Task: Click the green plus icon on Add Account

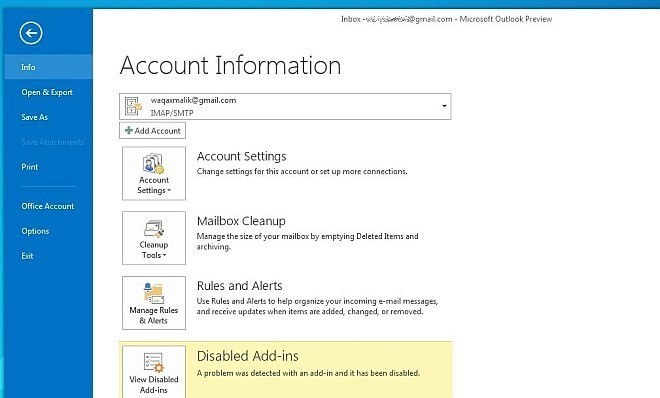Action: pos(129,130)
